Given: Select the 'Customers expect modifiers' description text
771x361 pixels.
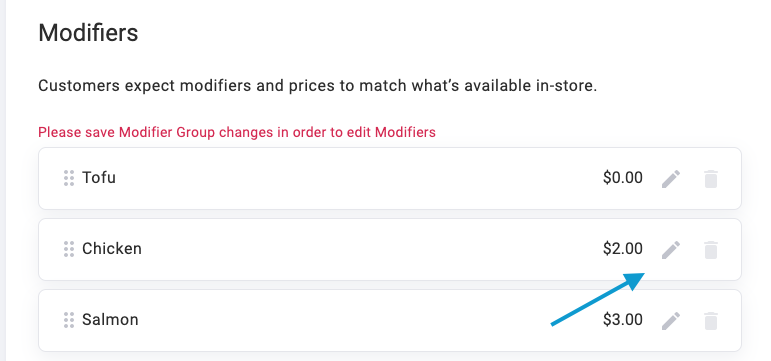Looking at the screenshot, I should tap(318, 86).
